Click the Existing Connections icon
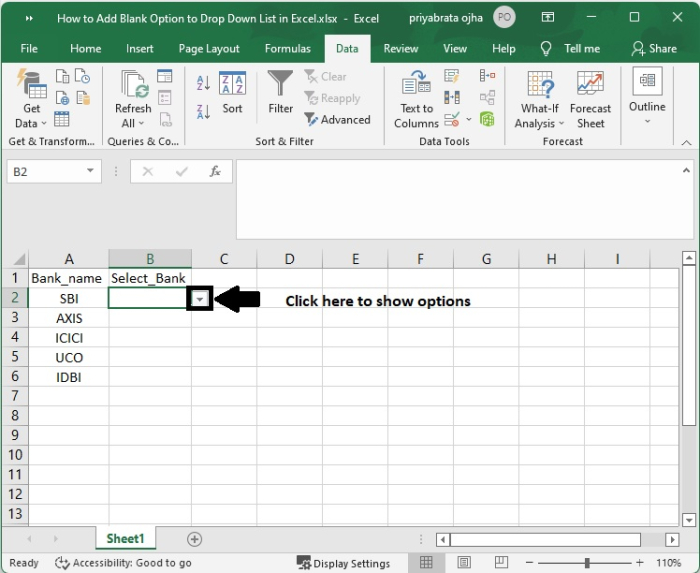The height and width of the screenshot is (573, 700). click(x=83, y=98)
